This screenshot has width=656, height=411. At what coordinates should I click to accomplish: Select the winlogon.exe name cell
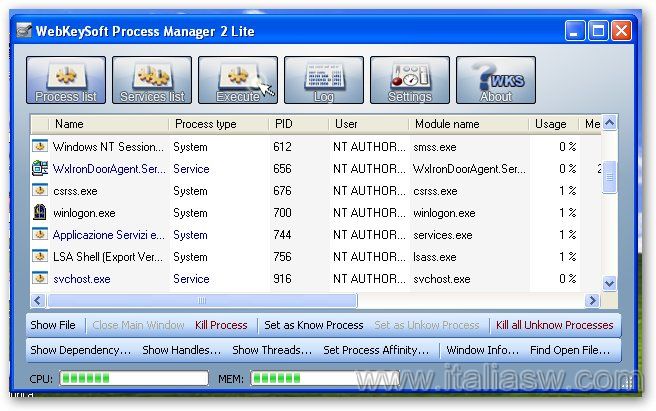click(84, 213)
